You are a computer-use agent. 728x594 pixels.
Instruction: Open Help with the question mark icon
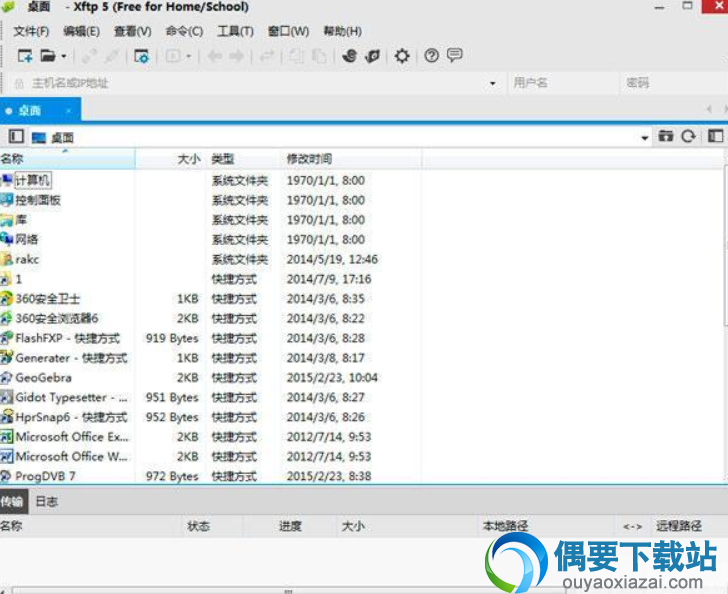(431, 56)
